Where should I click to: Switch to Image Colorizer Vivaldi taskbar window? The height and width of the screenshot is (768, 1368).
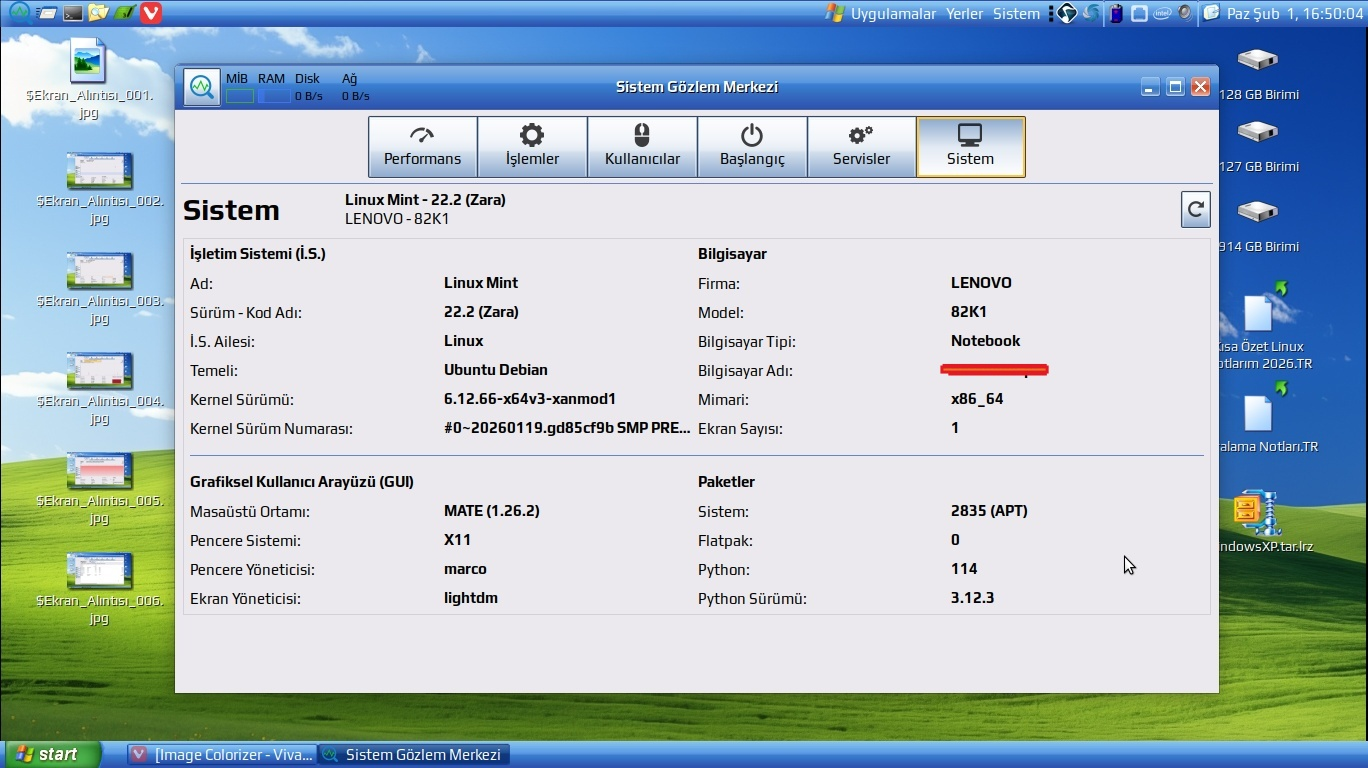coord(221,755)
